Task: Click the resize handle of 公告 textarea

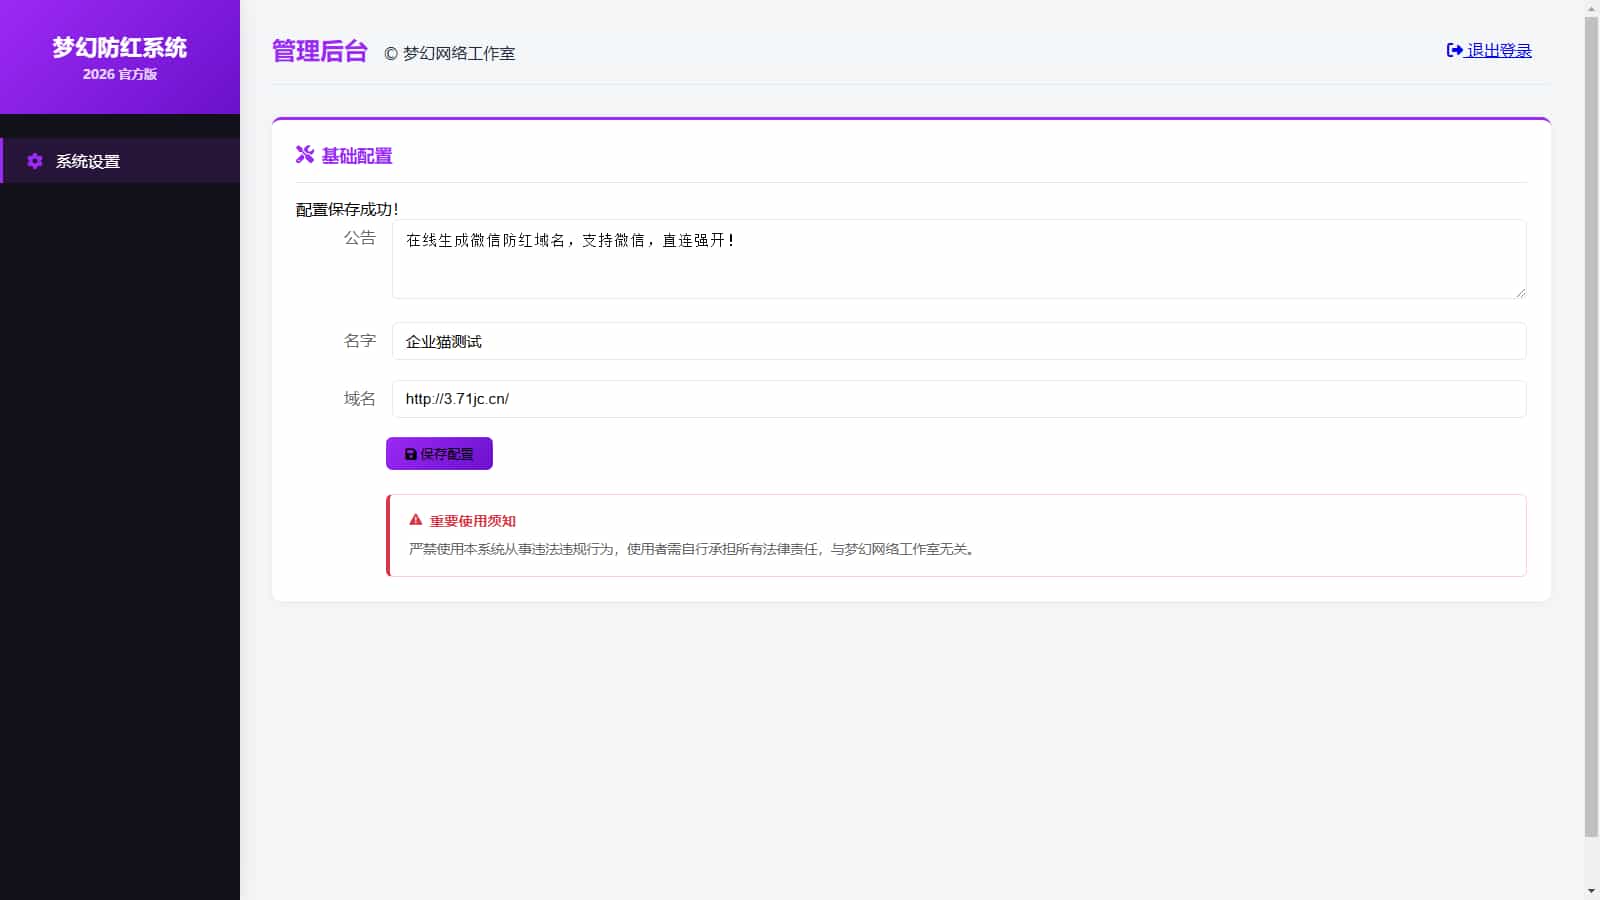Action: 1520,293
